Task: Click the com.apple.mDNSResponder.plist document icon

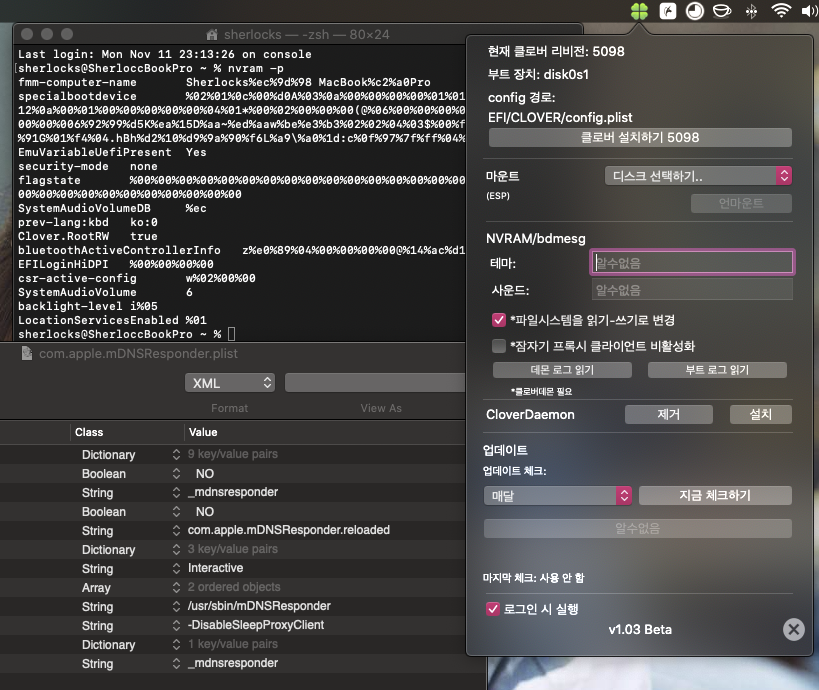Action: tap(27, 354)
